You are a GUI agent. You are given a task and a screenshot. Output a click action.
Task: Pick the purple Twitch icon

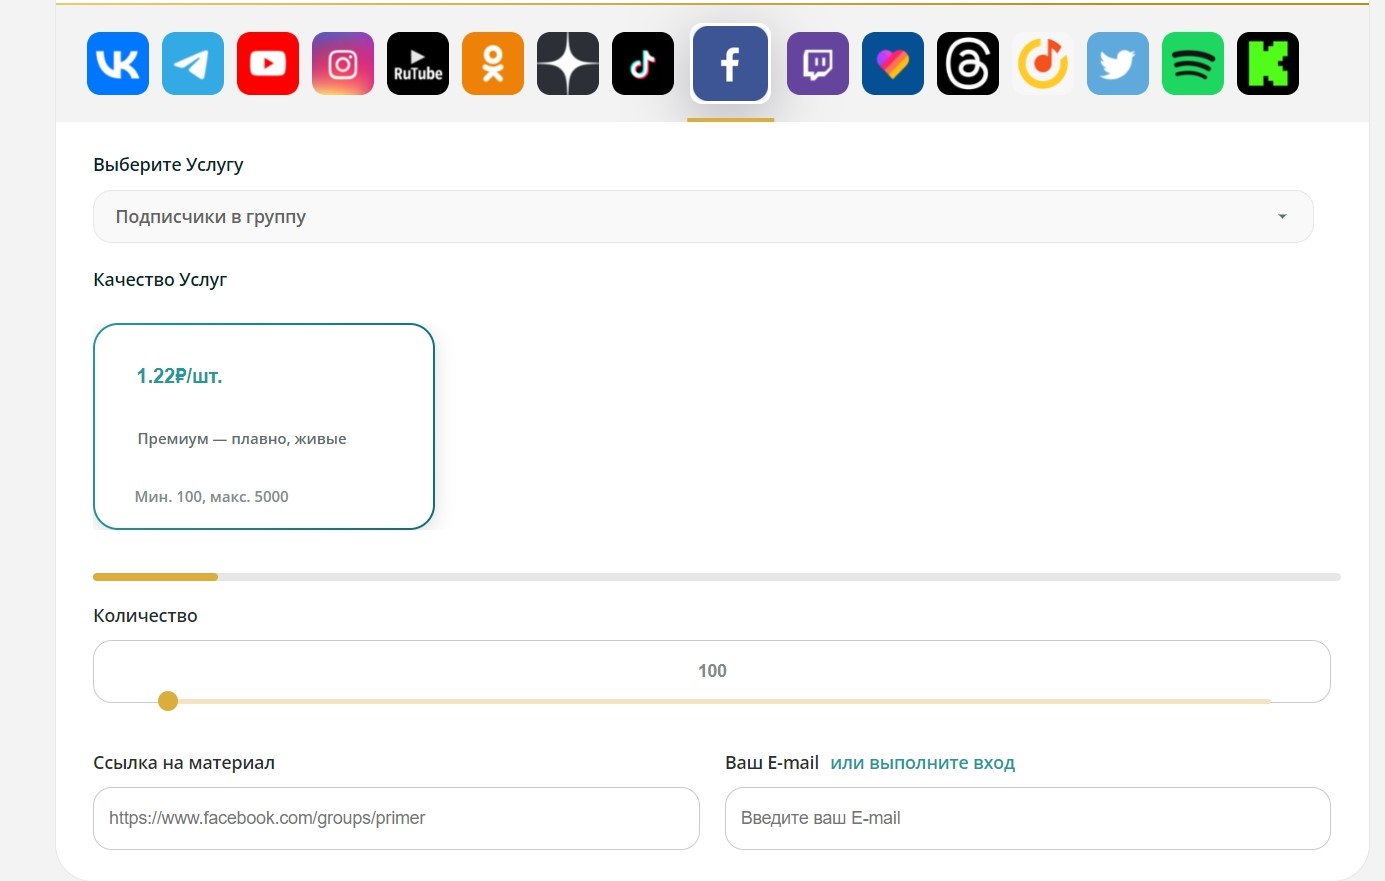coord(818,64)
